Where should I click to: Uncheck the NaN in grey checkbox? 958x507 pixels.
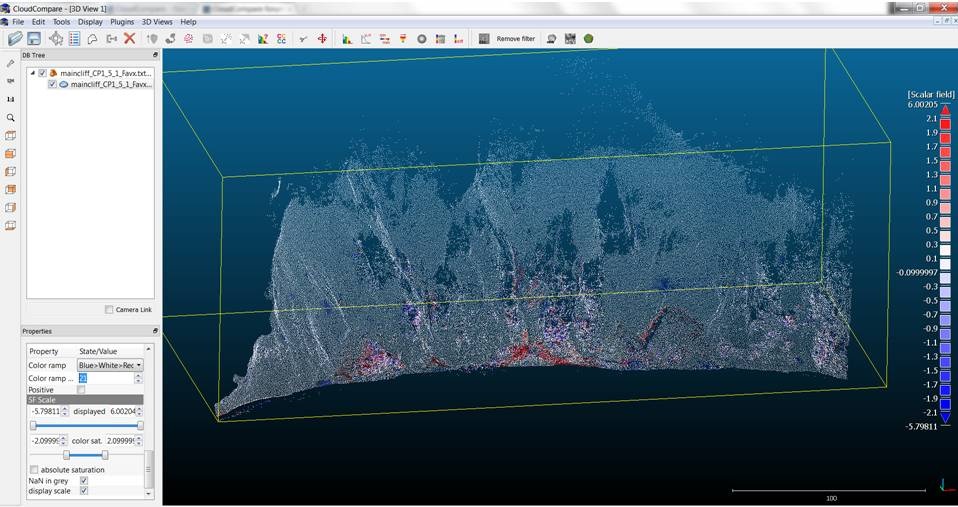point(83,481)
